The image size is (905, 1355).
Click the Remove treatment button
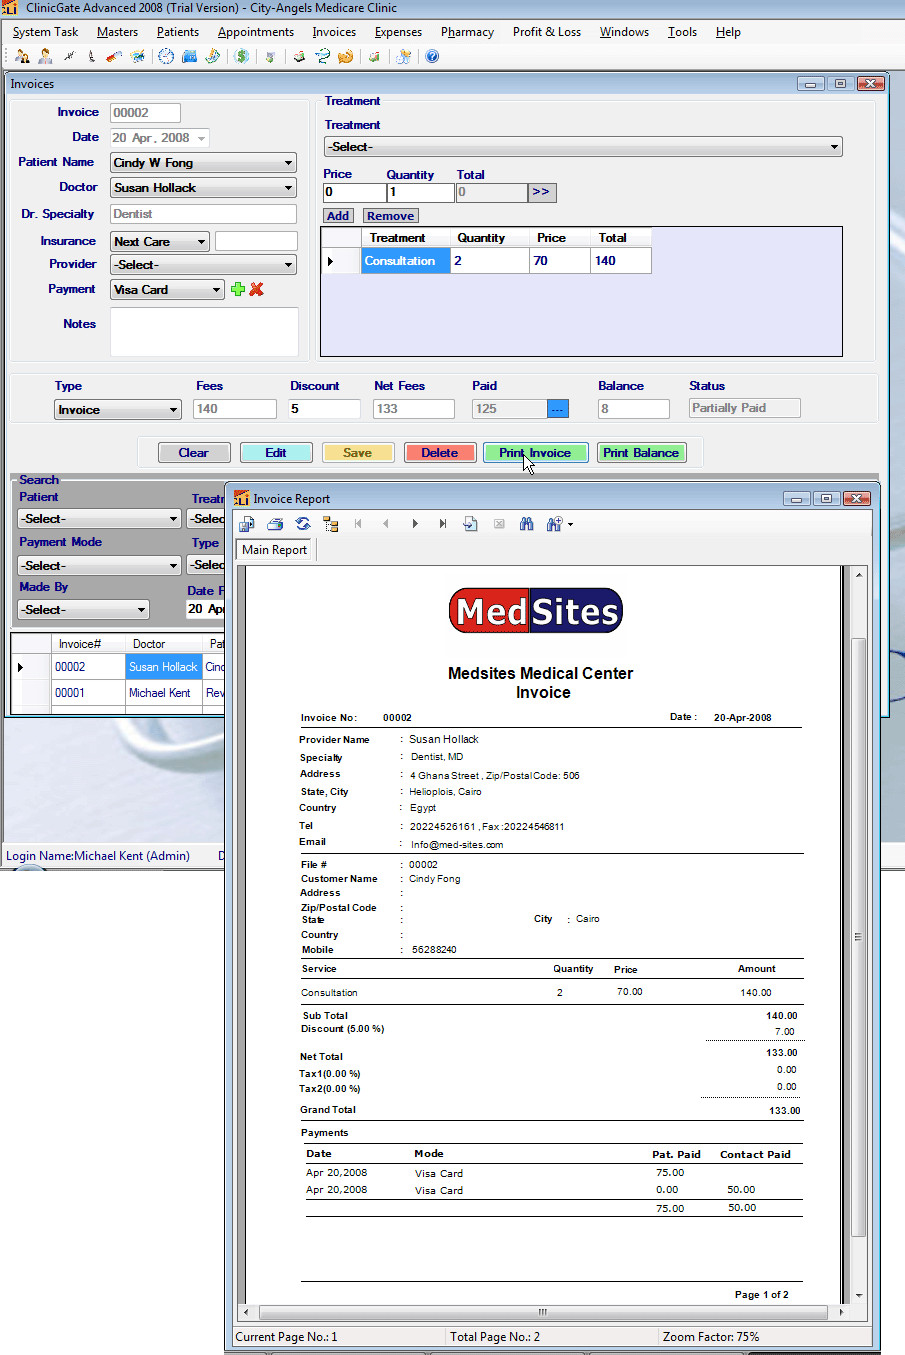point(390,216)
